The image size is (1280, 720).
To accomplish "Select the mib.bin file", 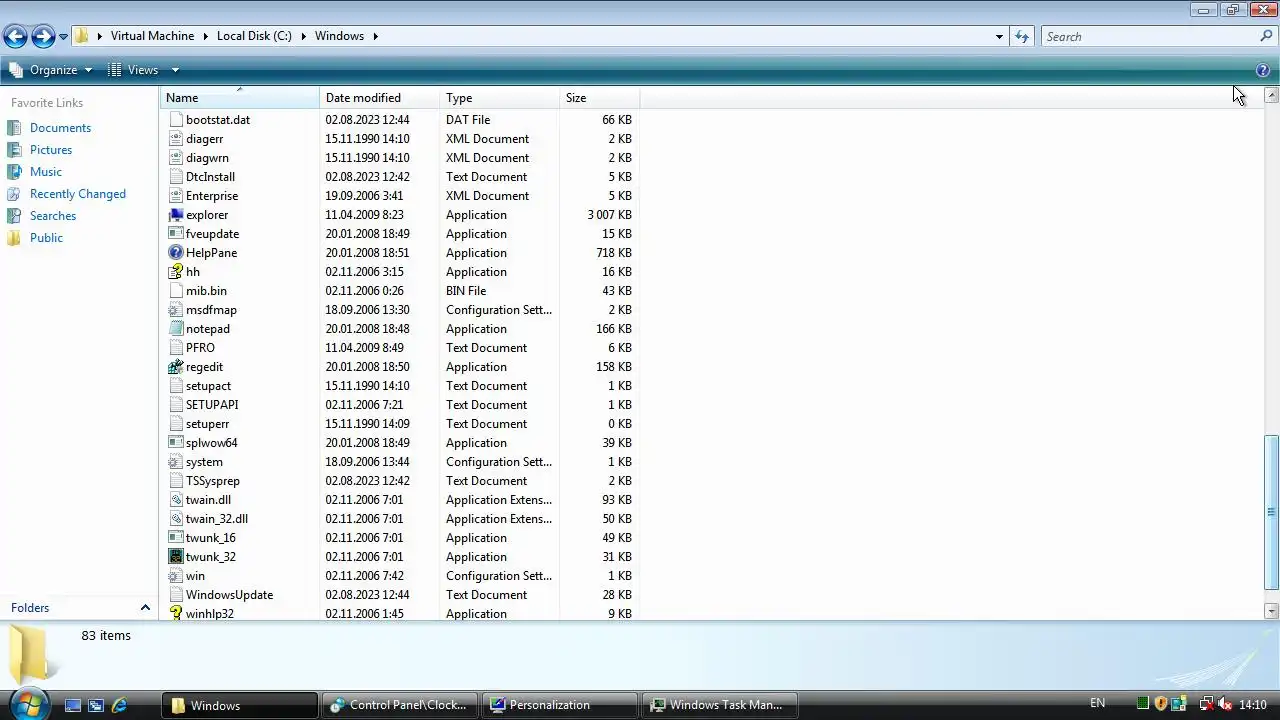I will pyautogui.click(x=206, y=291).
